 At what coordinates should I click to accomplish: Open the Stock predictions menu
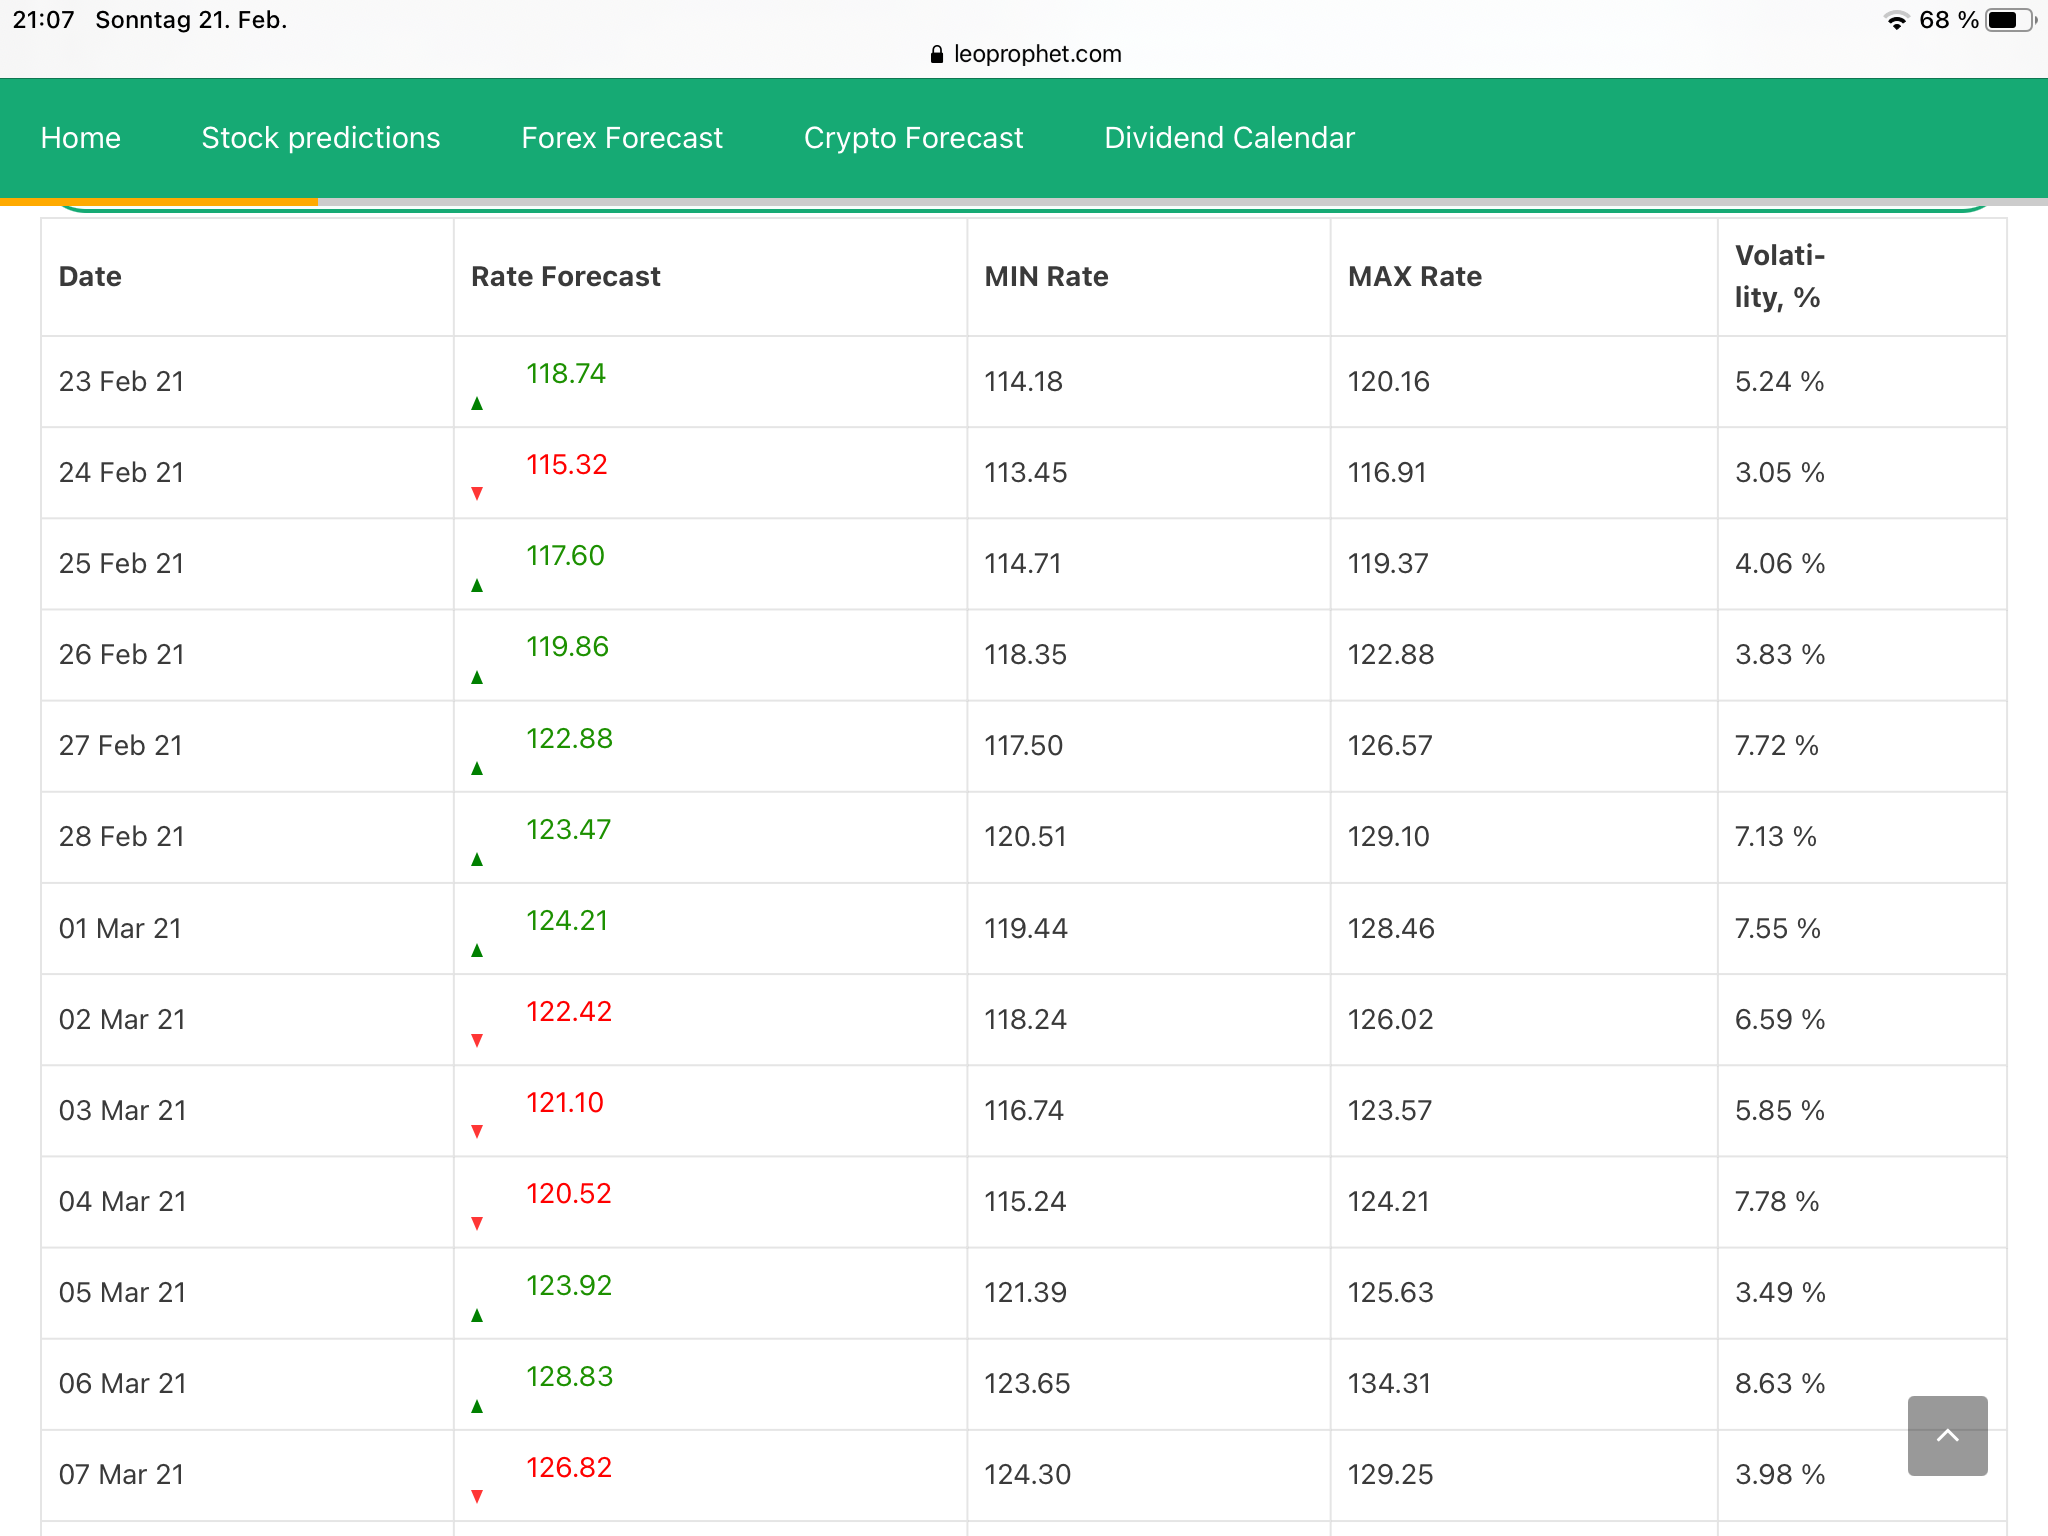(x=320, y=138)
